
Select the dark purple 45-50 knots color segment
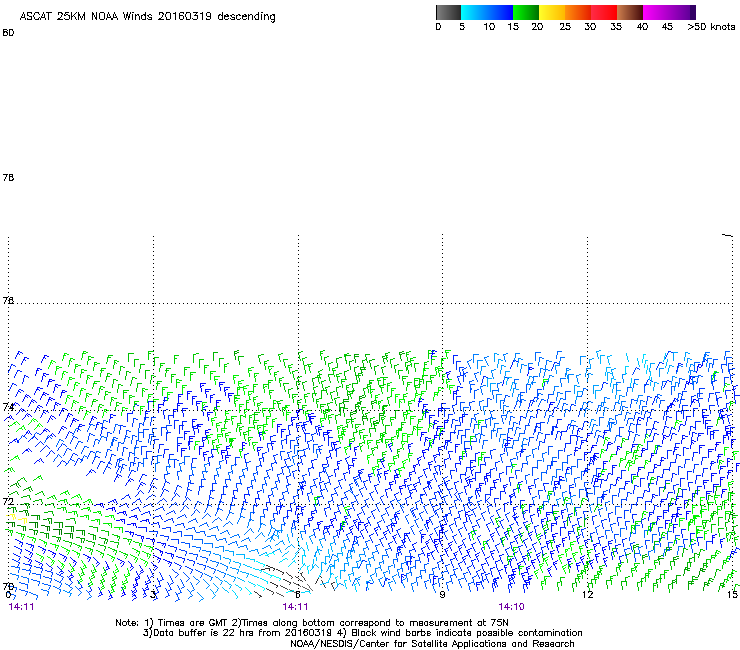point(682,12)
